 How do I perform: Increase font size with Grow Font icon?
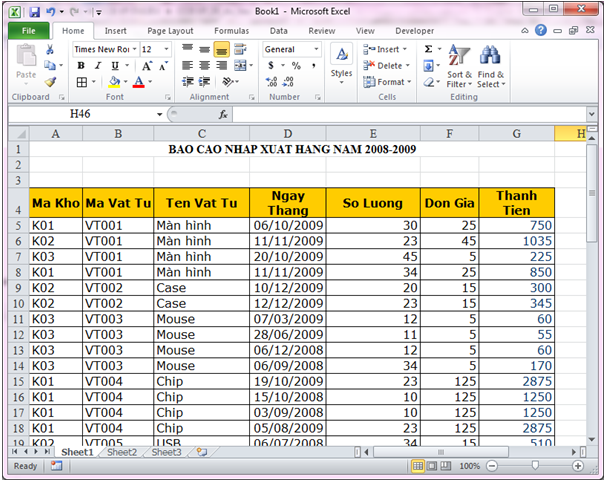[147, 66]
